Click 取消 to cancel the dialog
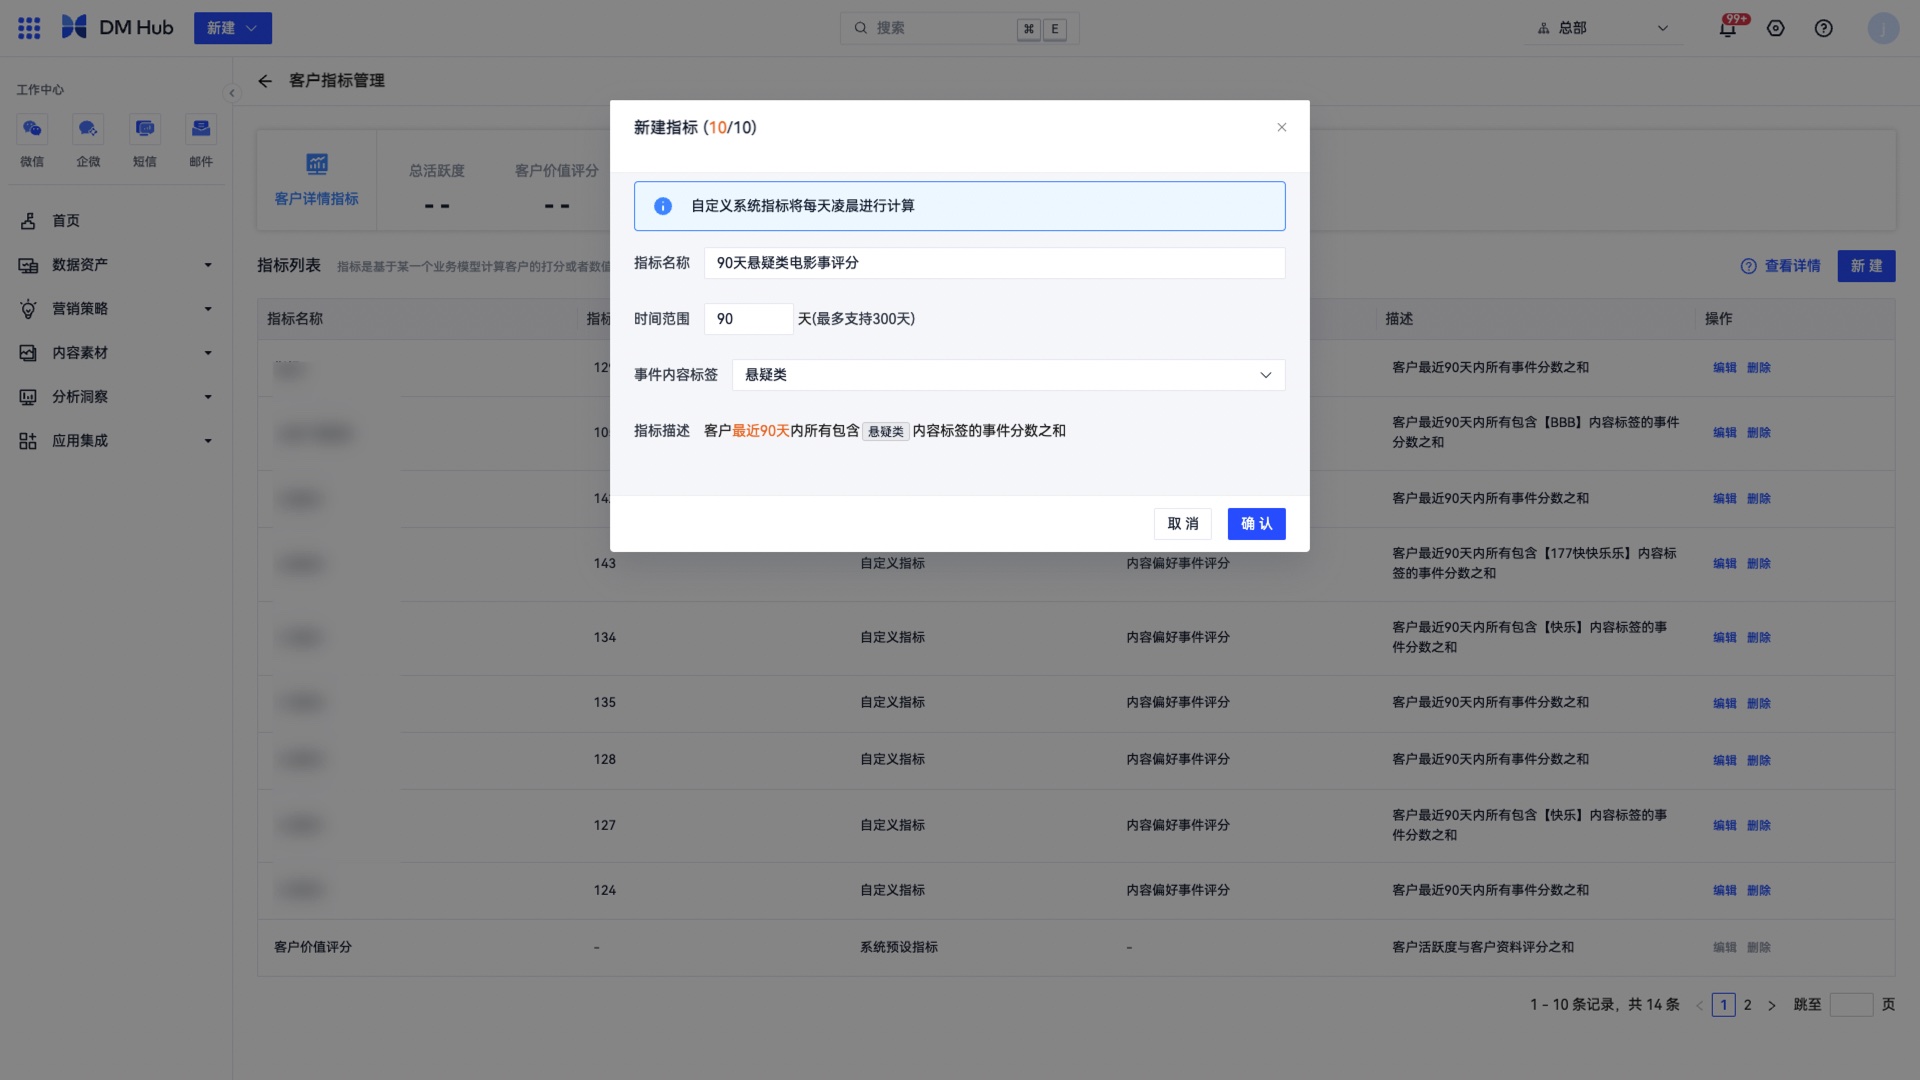 tap(1182, 524)
